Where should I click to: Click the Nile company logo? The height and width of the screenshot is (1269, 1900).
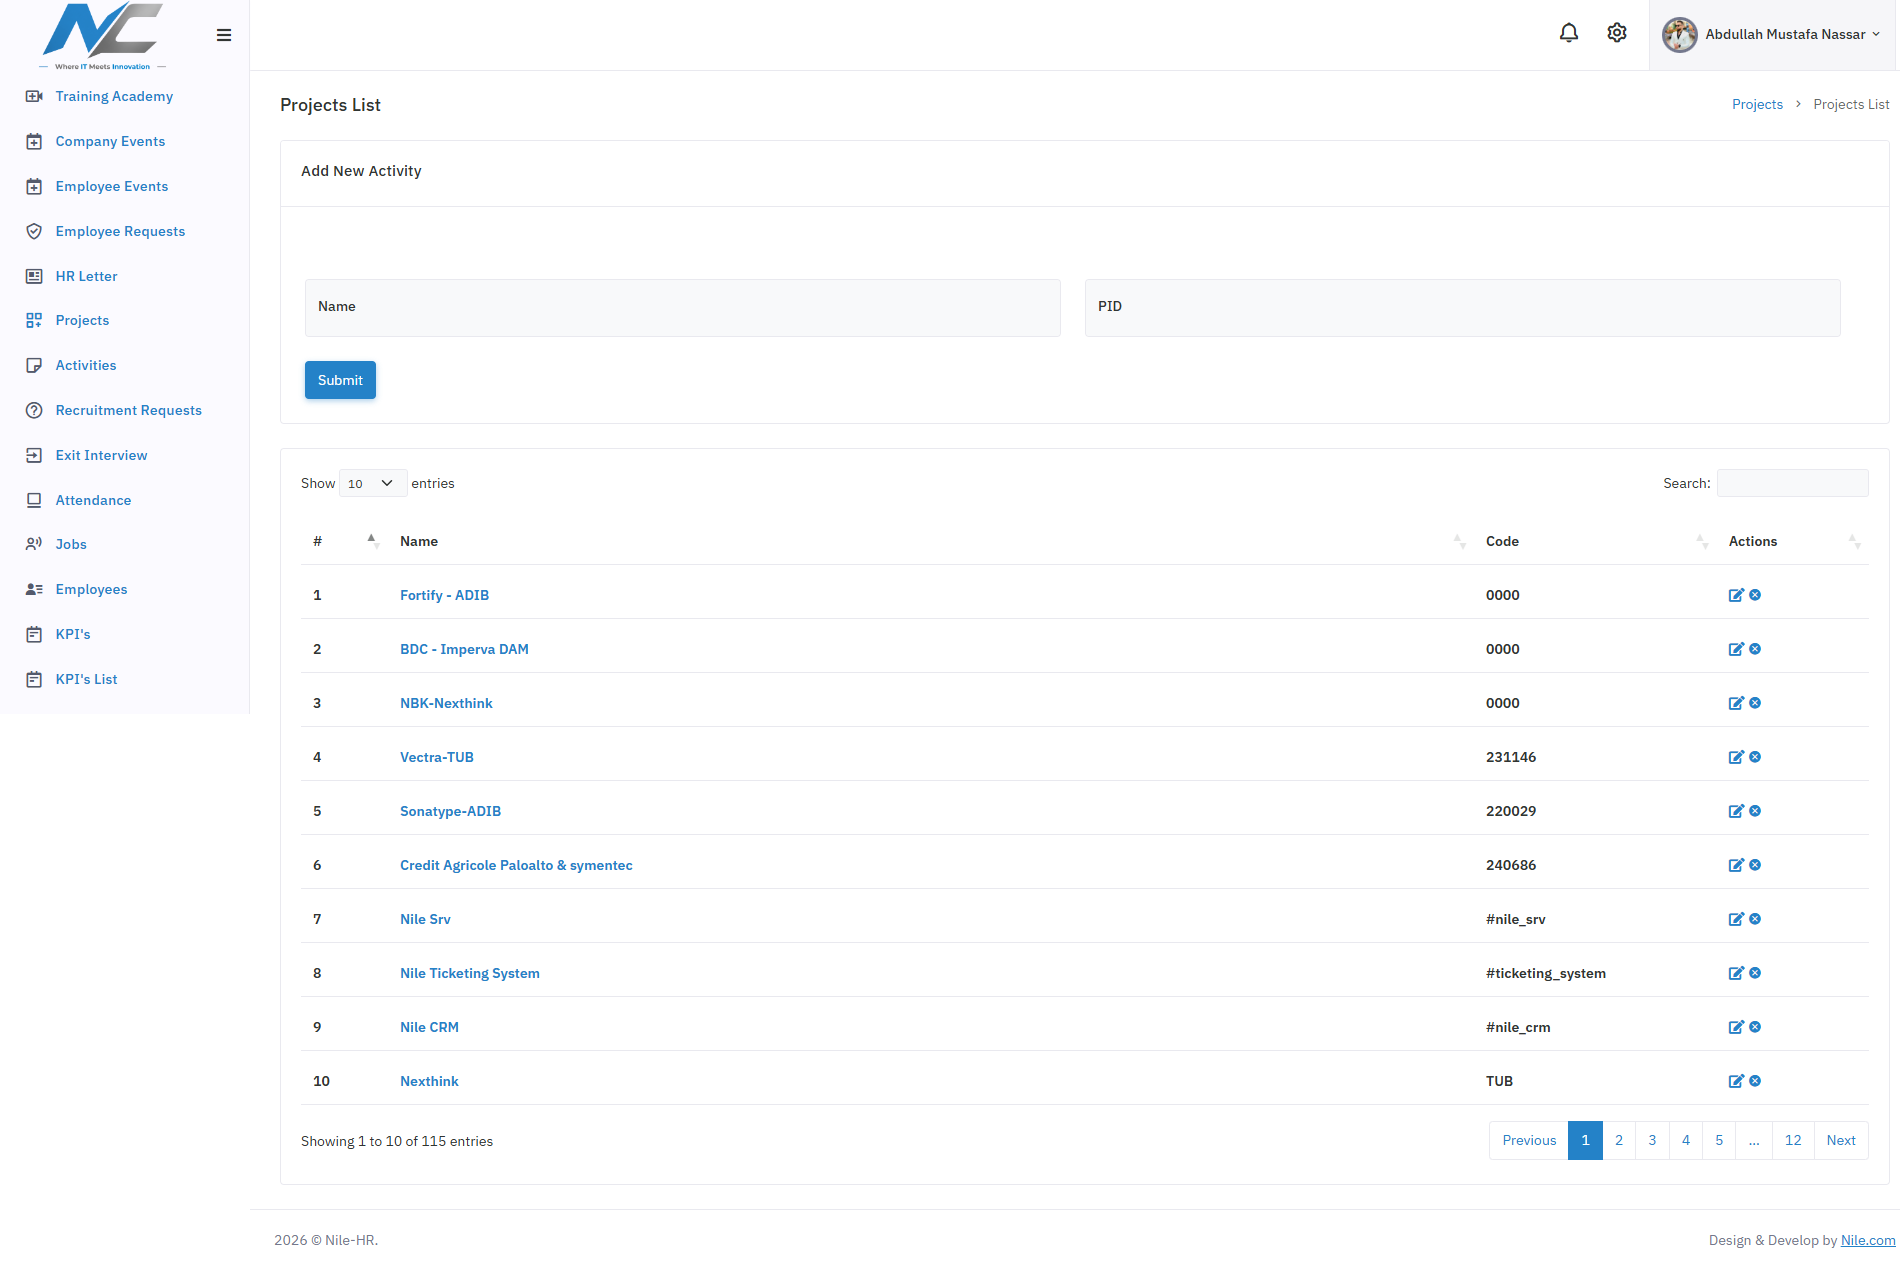pos(103,36)
